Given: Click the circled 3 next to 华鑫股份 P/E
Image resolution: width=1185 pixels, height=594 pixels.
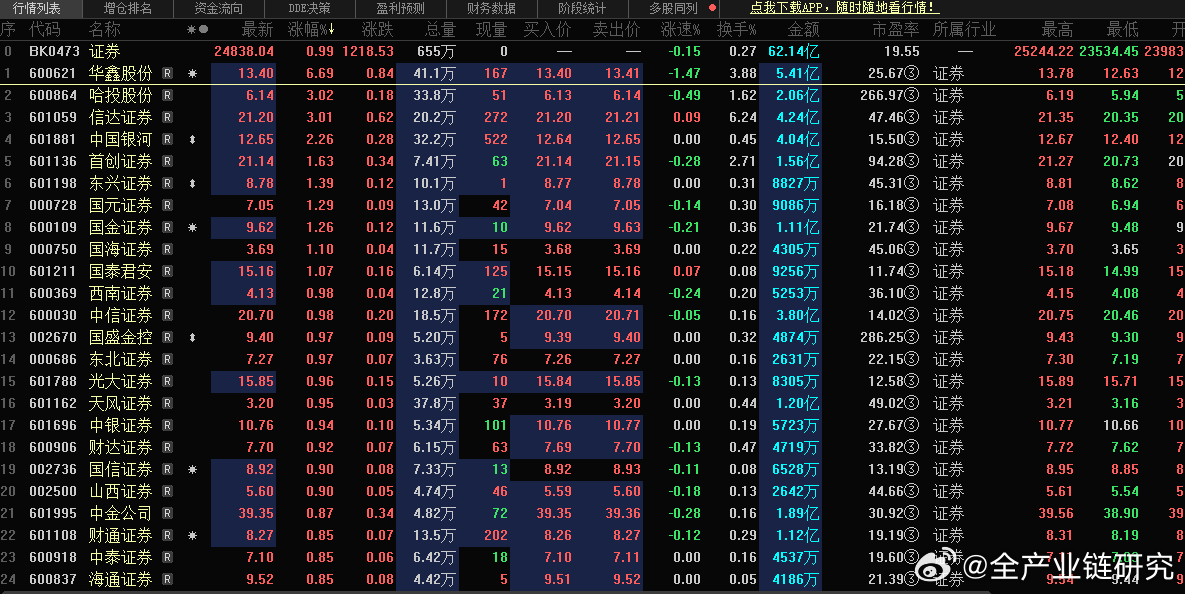Looking at the screenshot, I should coord(912,73).
